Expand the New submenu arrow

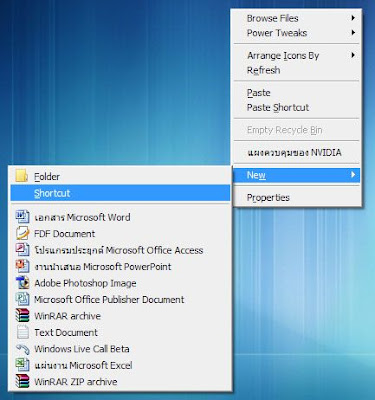(353, 174)
